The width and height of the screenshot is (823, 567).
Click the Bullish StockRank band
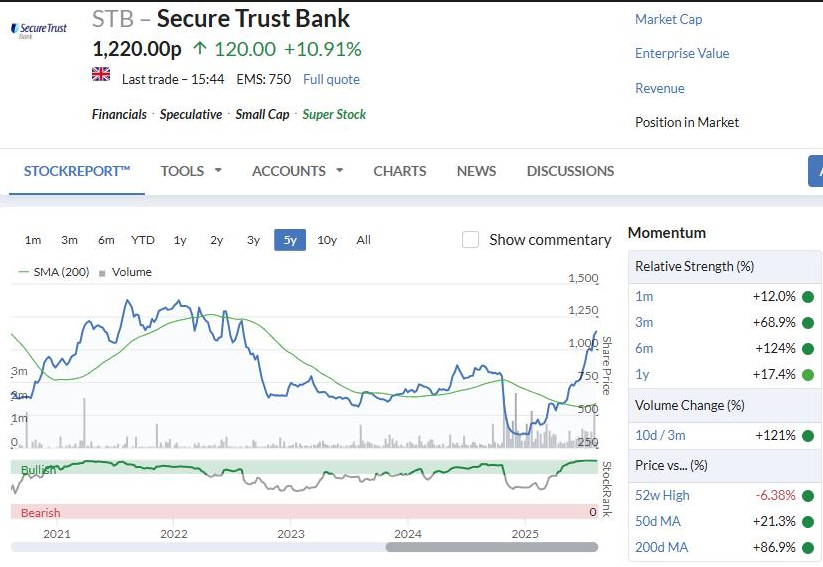click(x=304, y=467)
